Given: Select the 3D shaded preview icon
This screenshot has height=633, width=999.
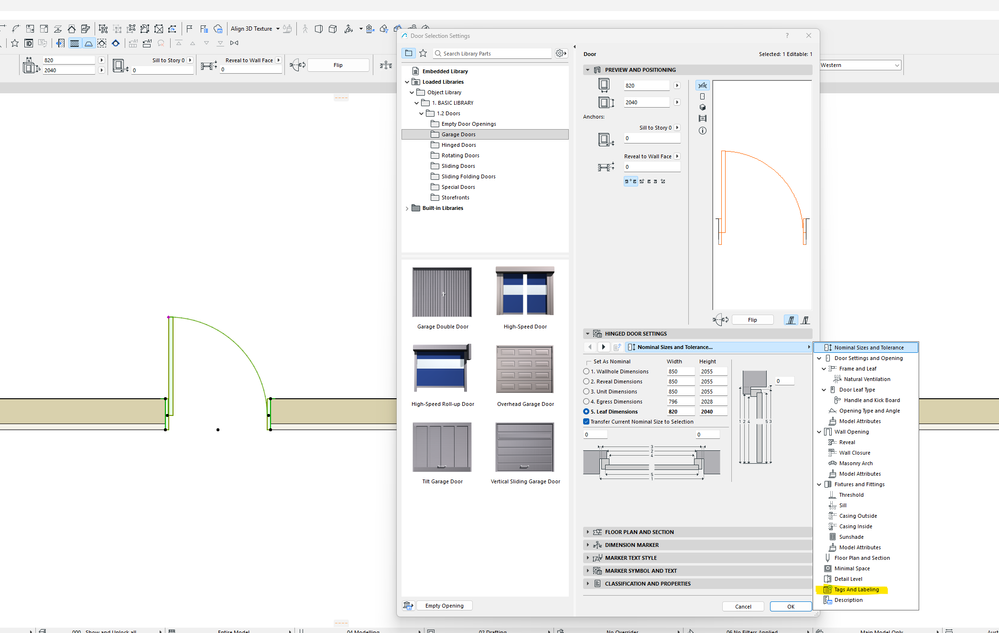Looking at the screenshot, I should pos(702,108).
